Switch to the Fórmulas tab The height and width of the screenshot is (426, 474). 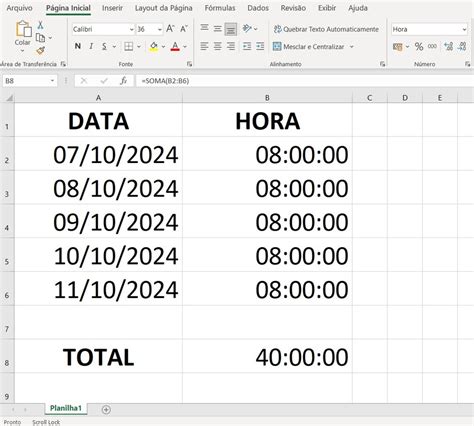tap(220, 8)
